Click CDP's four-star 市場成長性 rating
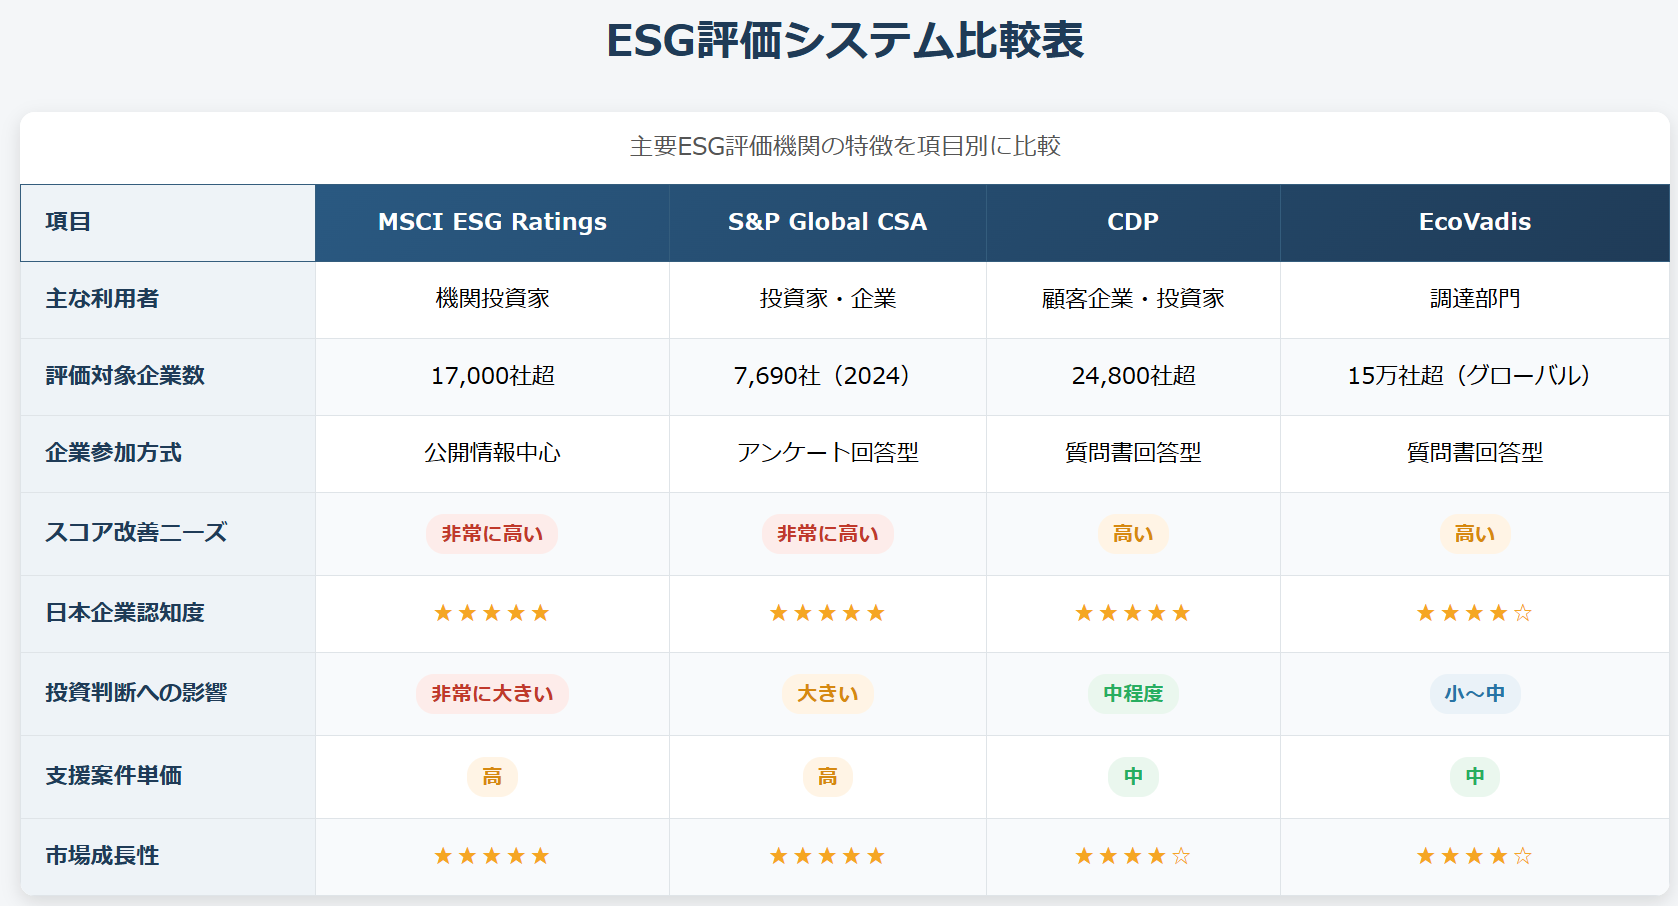Screen dimensions: 1678x906 pos(1133,856)
